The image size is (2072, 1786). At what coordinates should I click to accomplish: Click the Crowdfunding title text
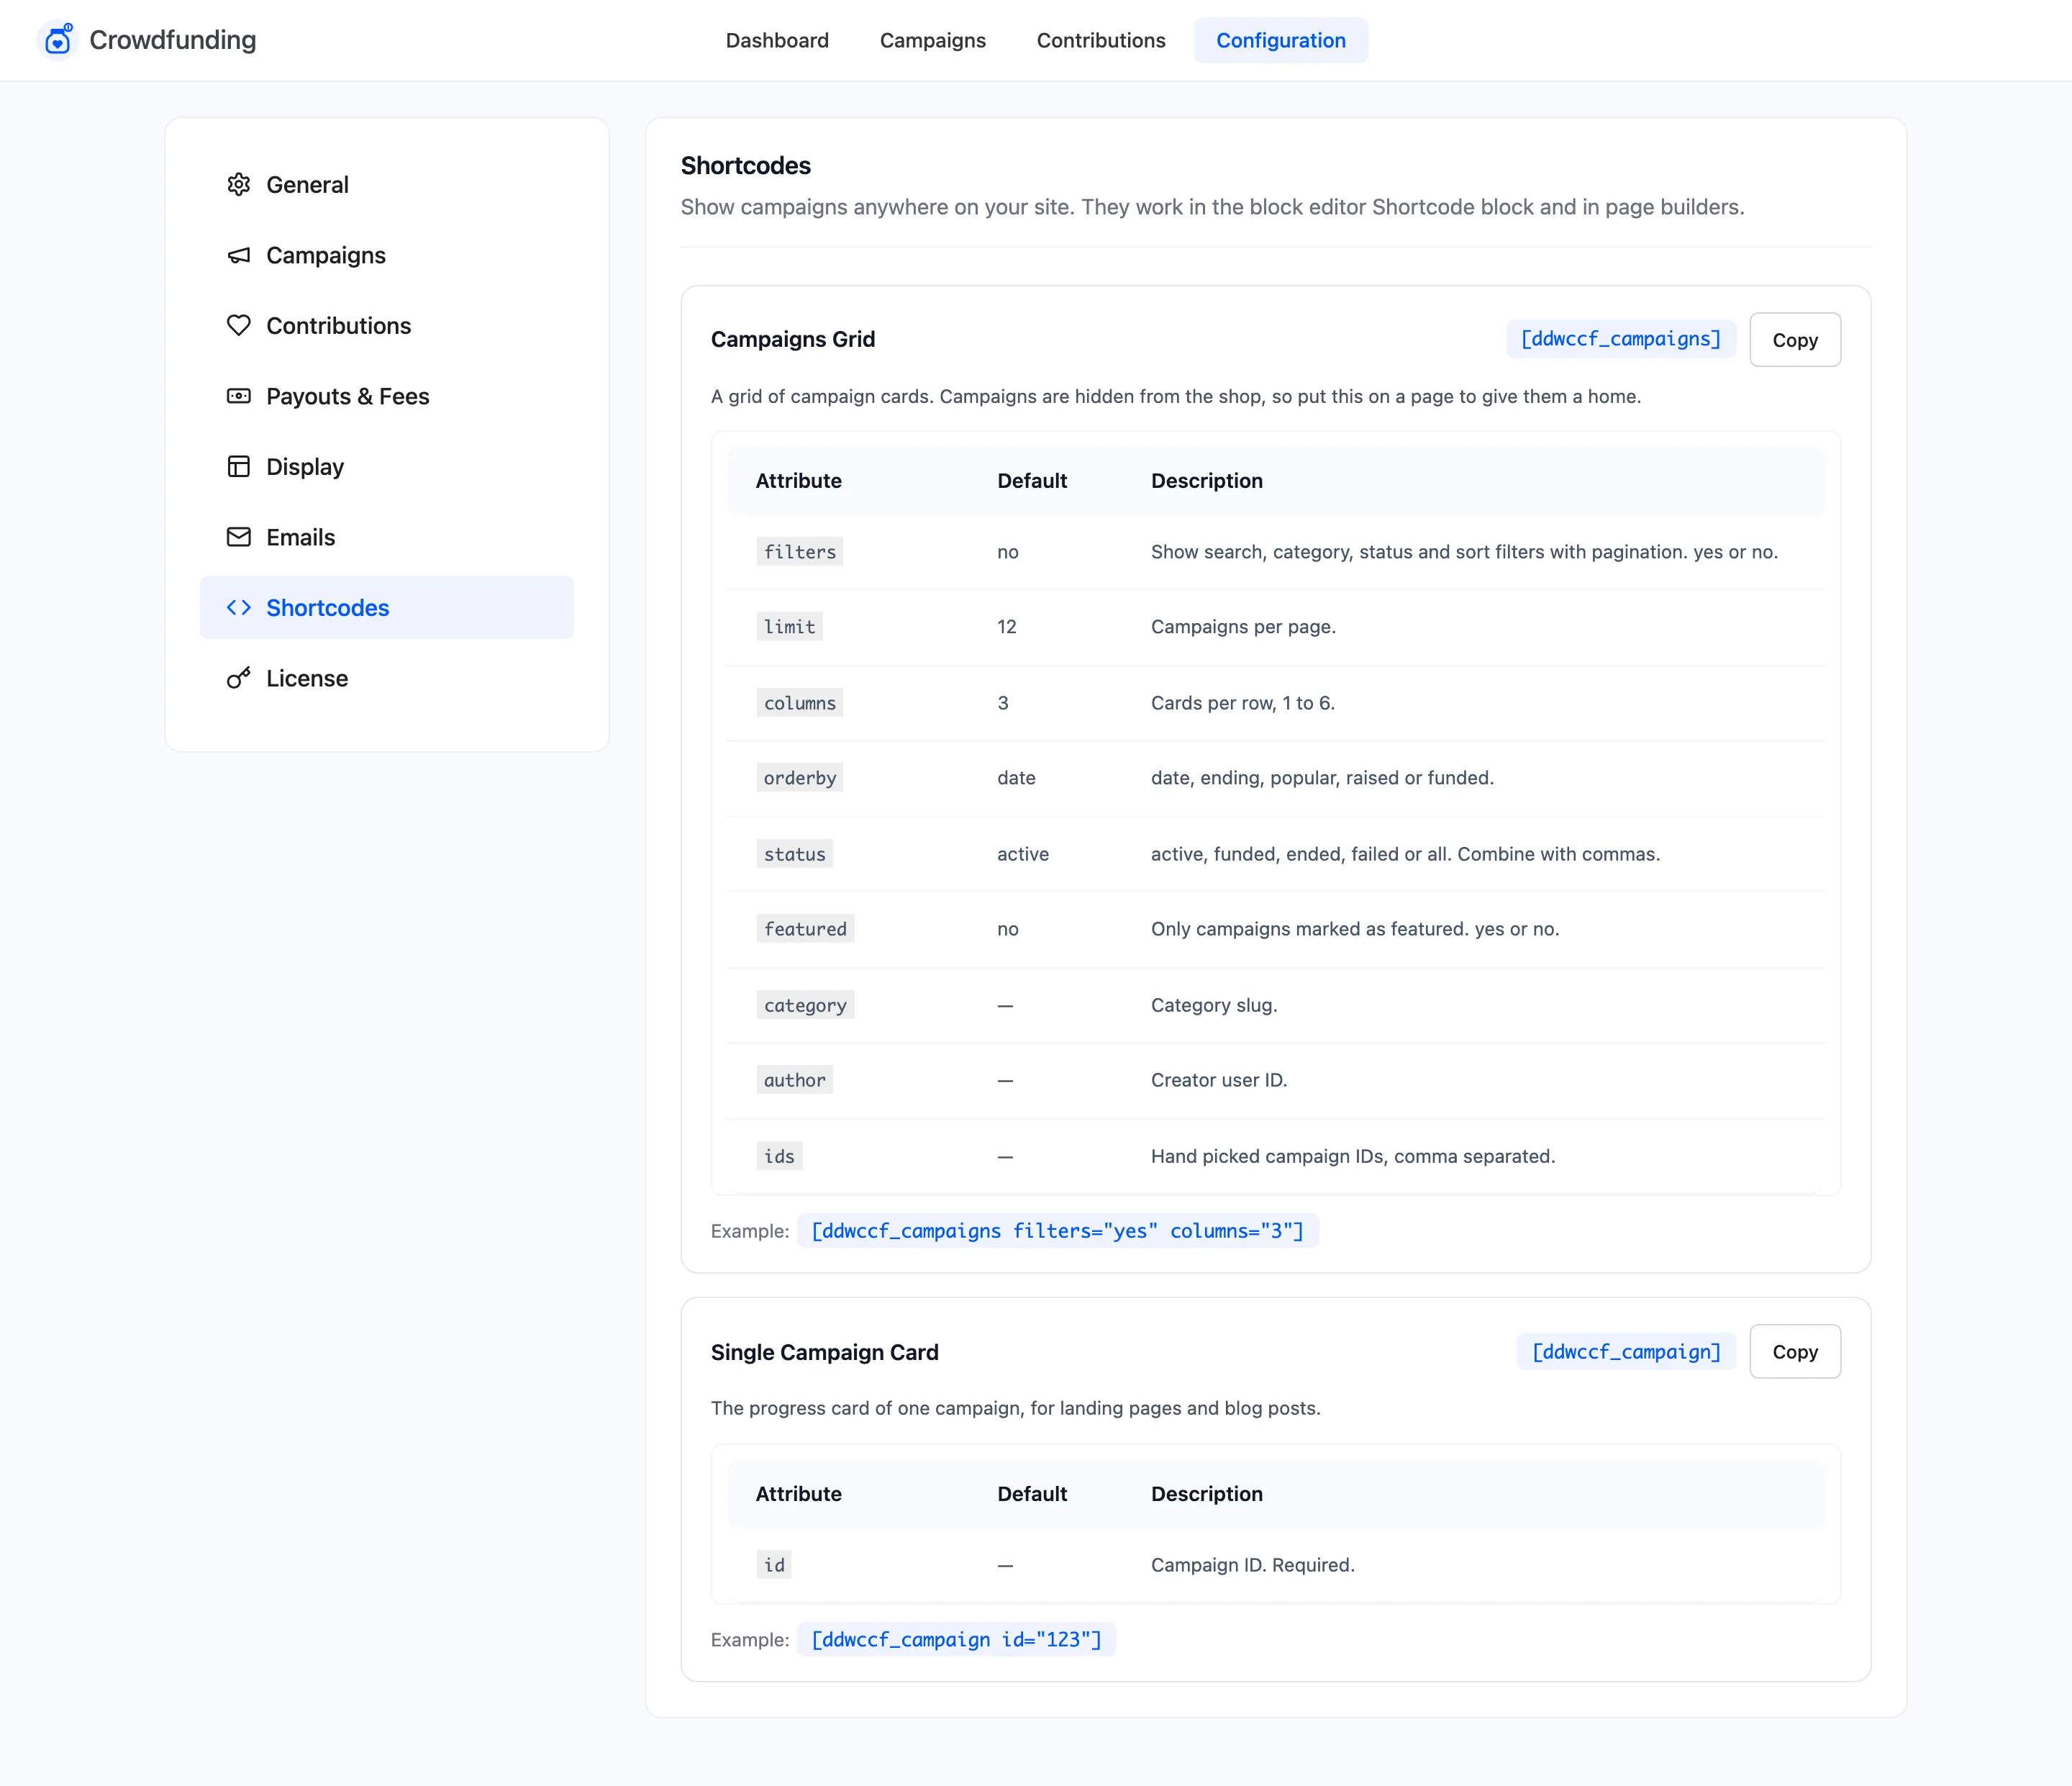pyautogui.click(x=173, y=40)
